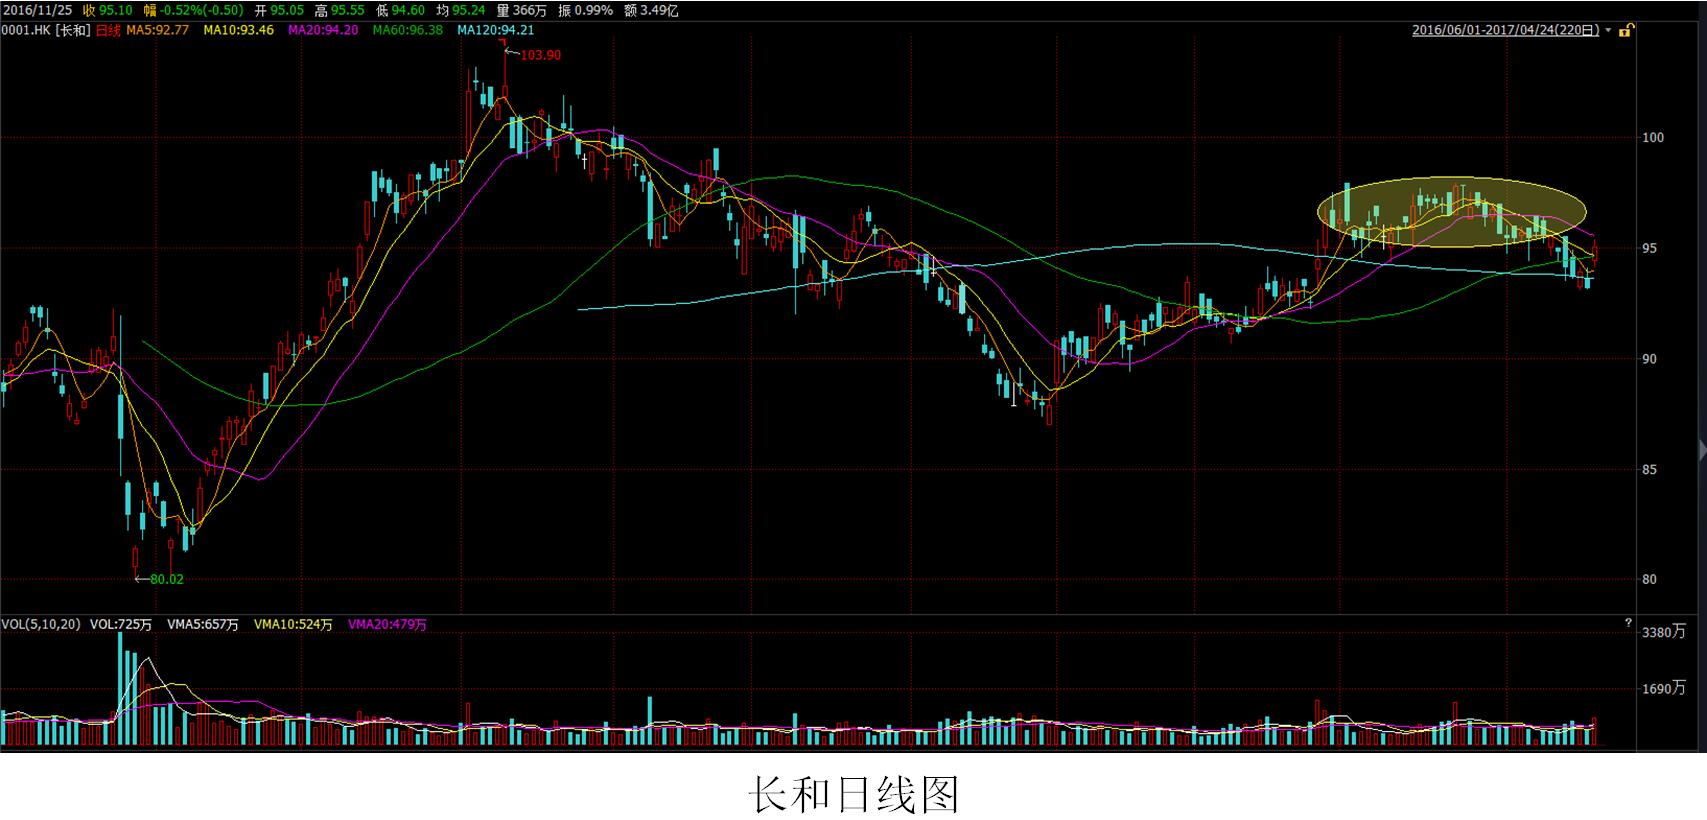This screenshot has height=820, width=1707.
Task: Click the 2016/06/01-2017/04/24 date range link
Action: 1506,31
